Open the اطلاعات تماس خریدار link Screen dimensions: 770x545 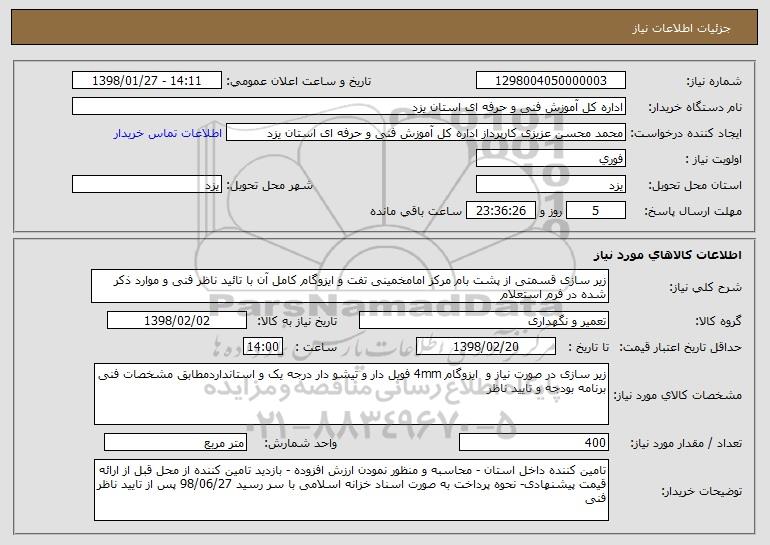168,134
